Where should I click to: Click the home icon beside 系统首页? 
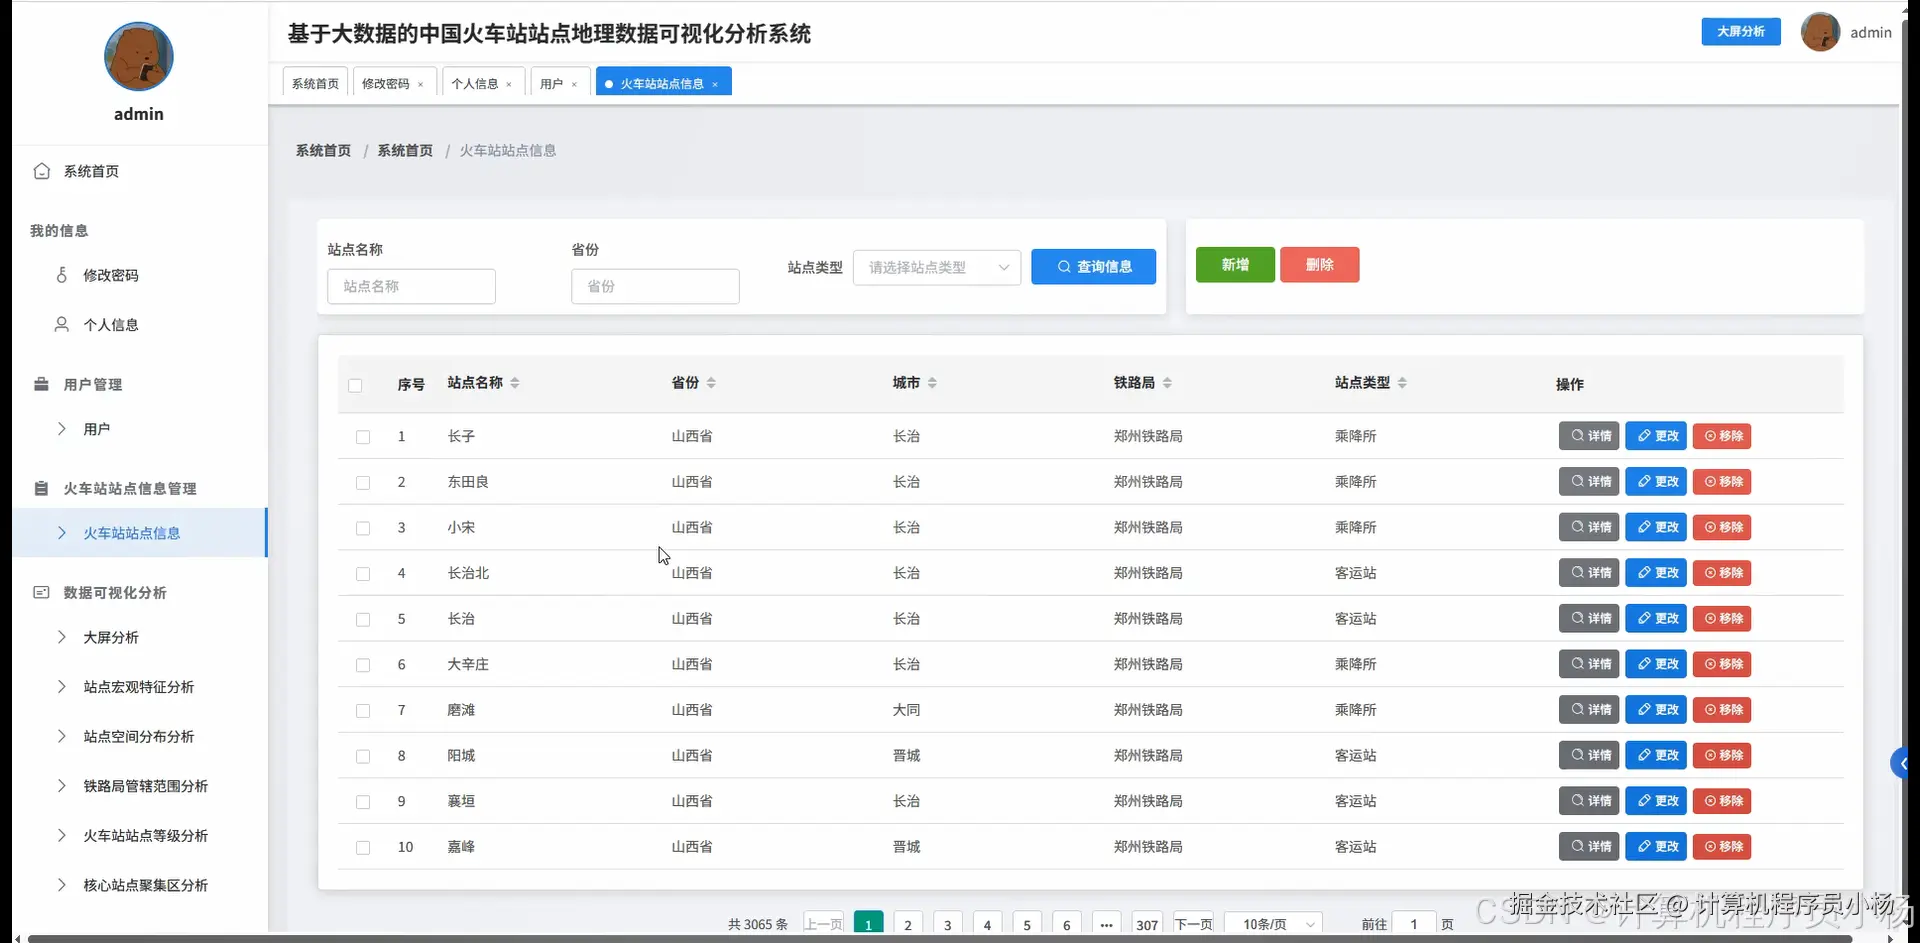click(42, 171)
